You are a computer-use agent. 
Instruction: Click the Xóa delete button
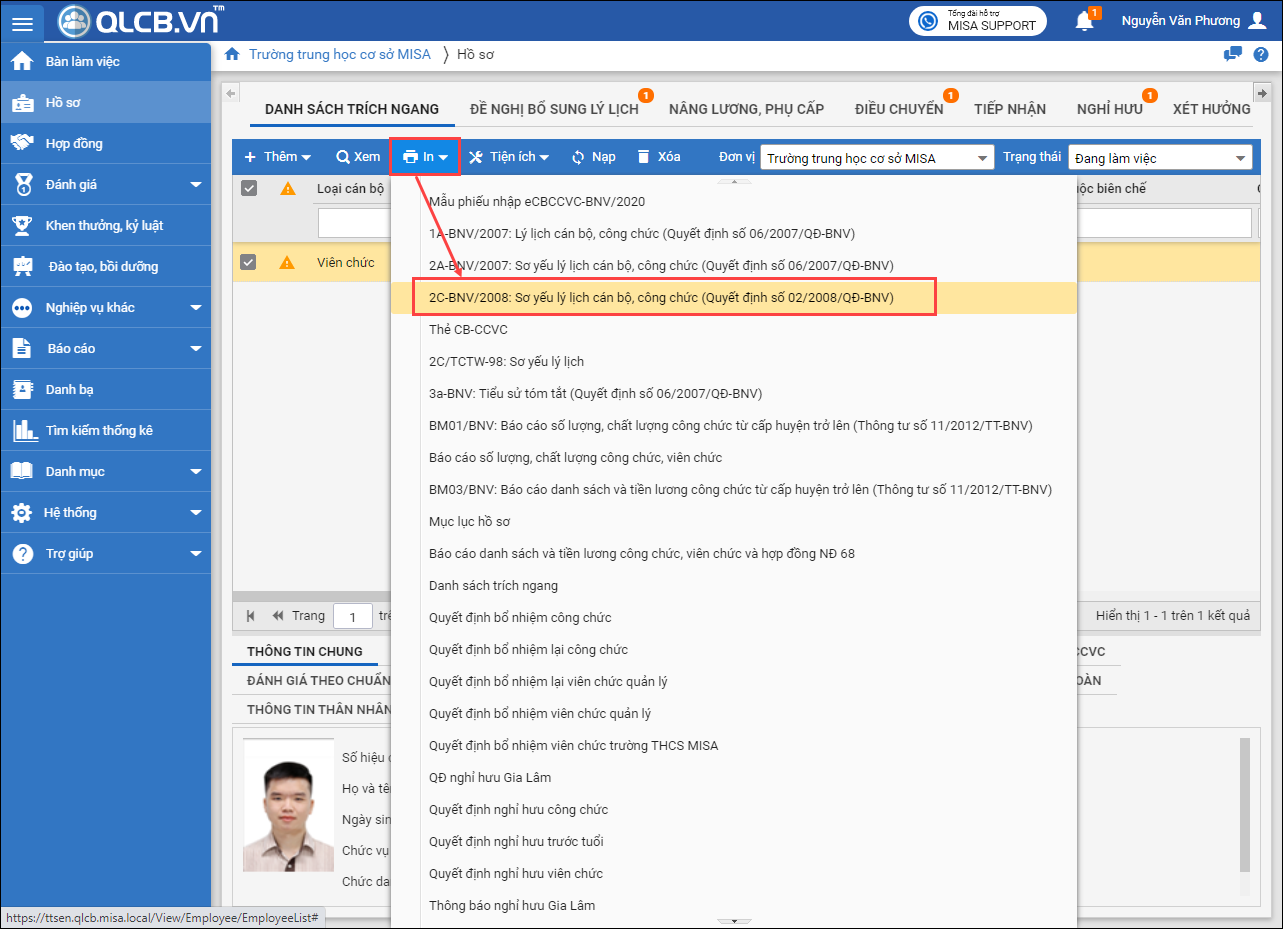(x=659, y=157)
